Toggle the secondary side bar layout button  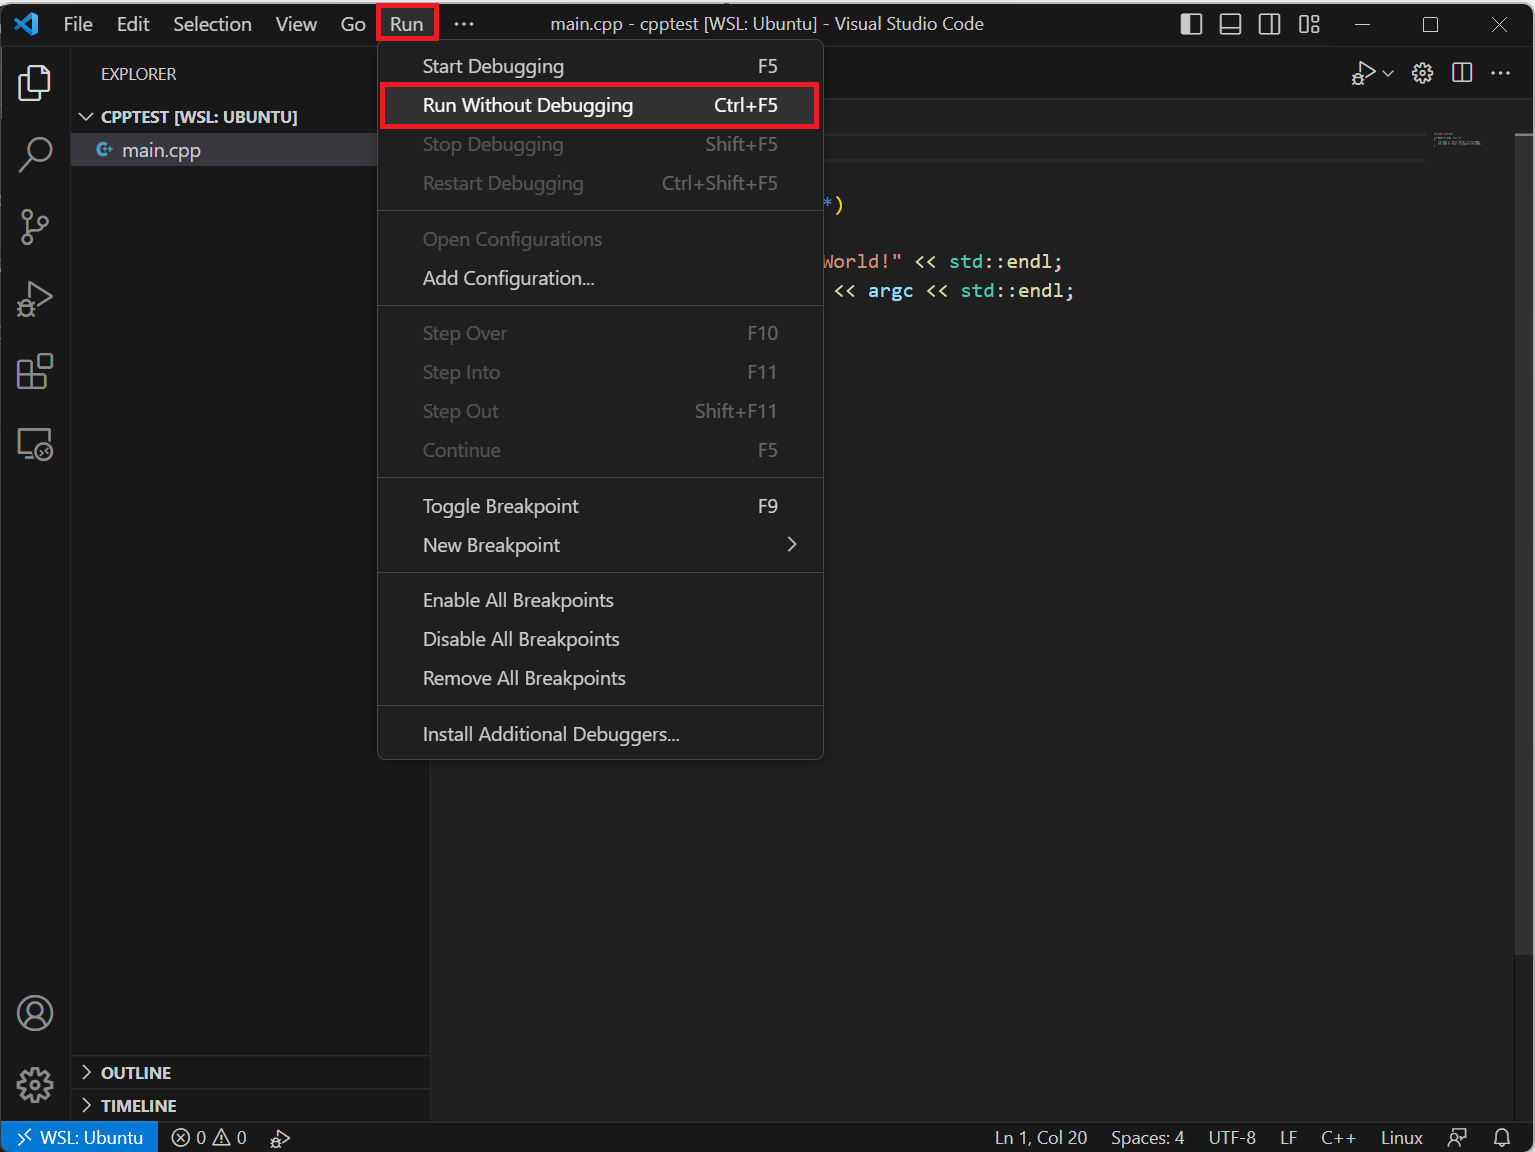pyautogui.click(x=1269, y=24)
